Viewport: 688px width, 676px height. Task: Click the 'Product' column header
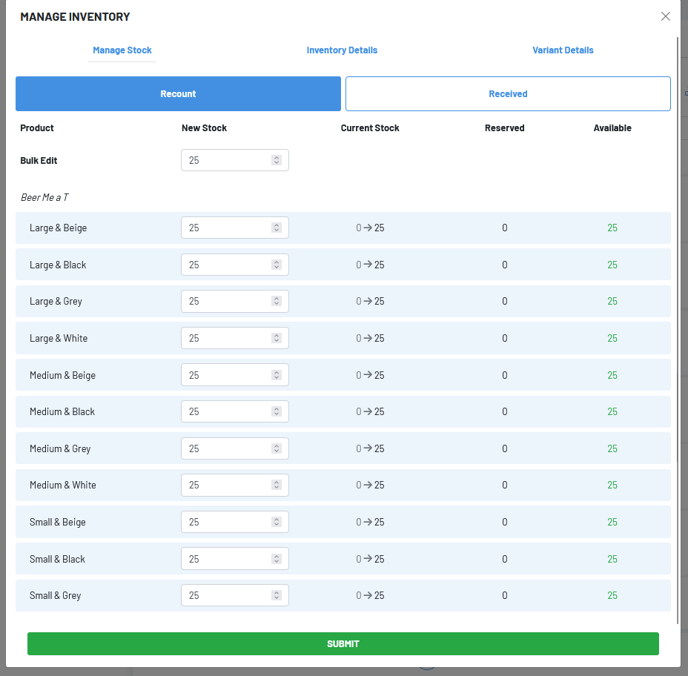pos(37,128)
